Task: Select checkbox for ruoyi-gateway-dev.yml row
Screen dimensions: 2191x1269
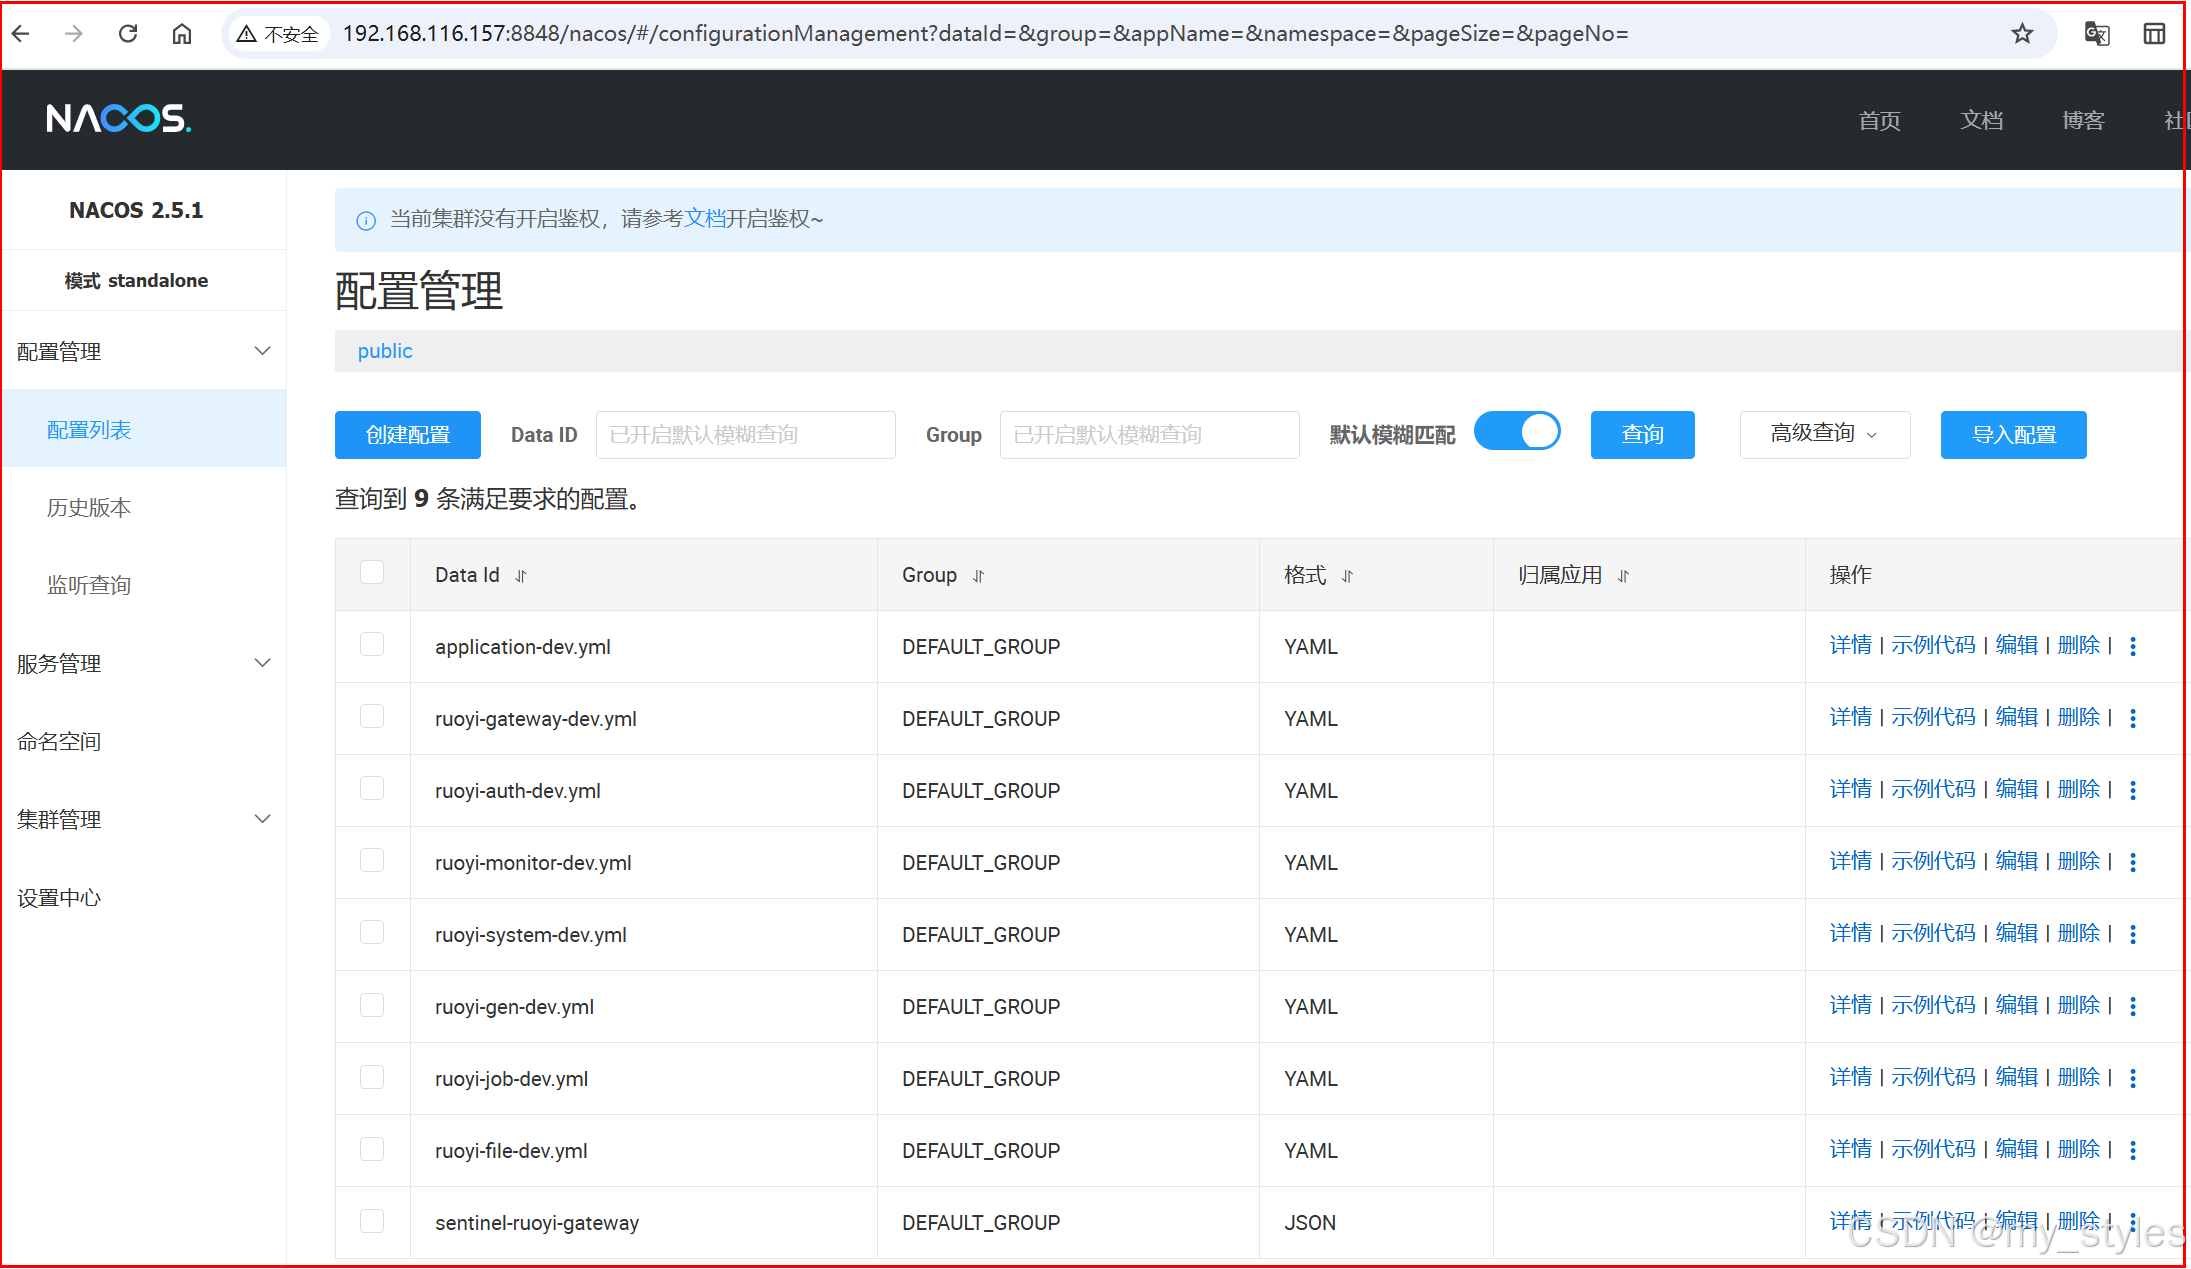Action: (x=372, y=717)
